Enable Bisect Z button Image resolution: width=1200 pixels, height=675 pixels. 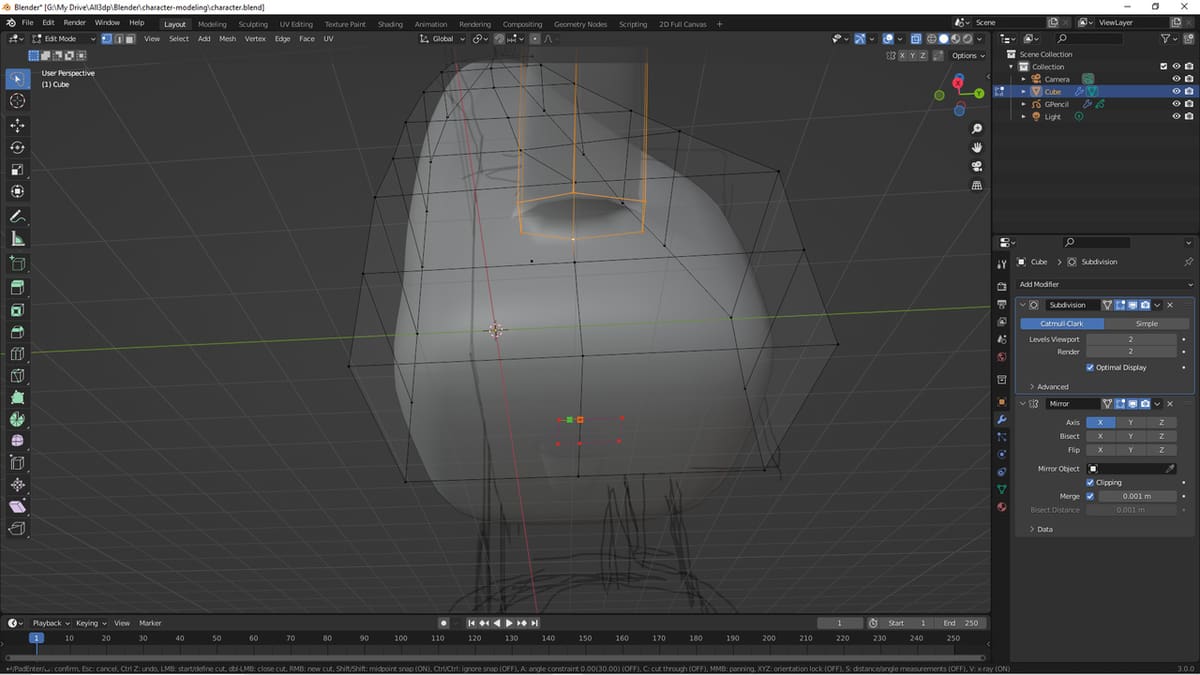[1161, 437]
